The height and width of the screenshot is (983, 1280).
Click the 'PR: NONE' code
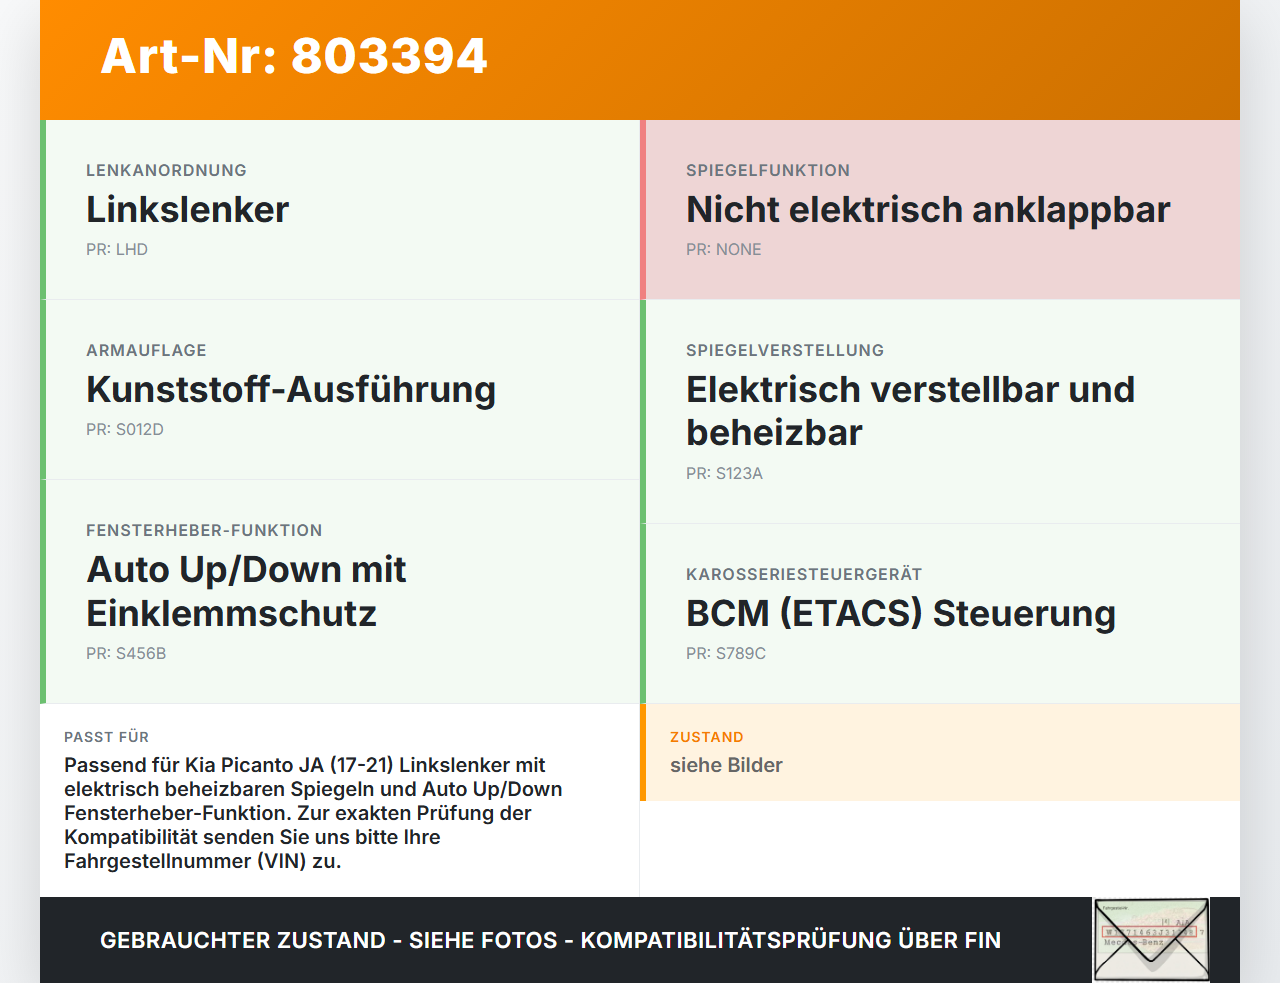point(724,249)
